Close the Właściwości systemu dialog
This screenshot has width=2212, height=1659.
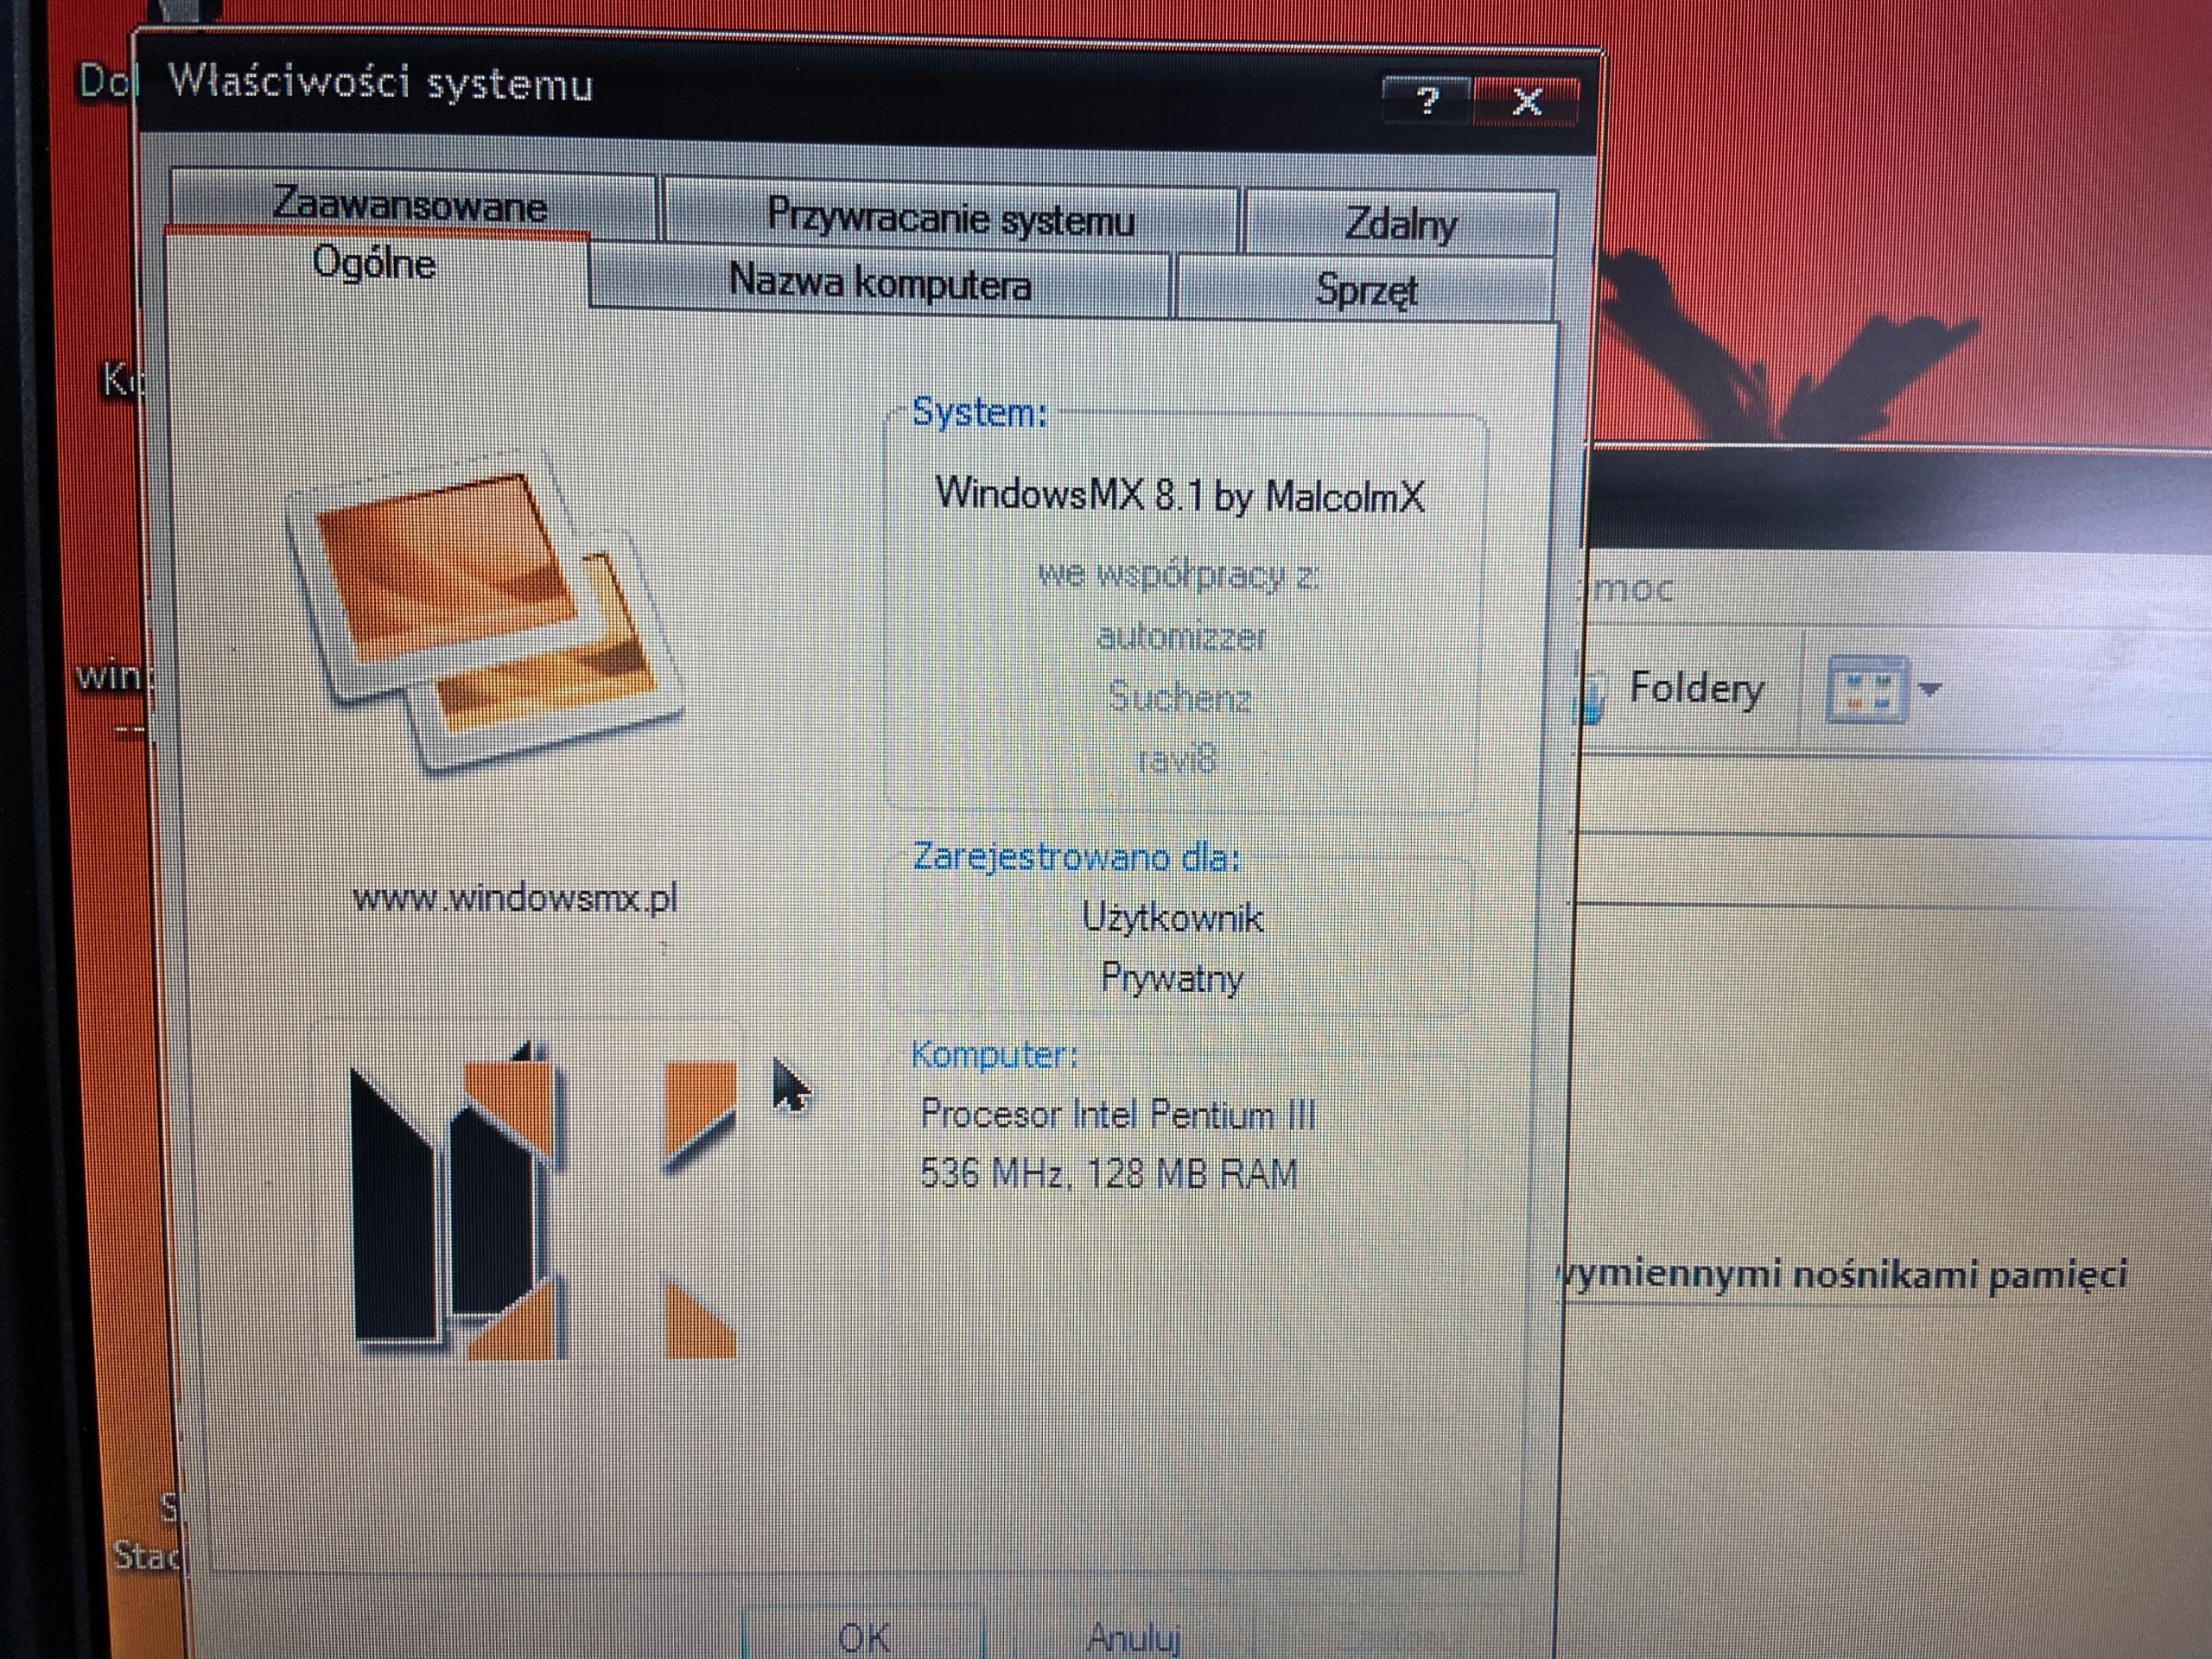click(x=1527, y=101)
